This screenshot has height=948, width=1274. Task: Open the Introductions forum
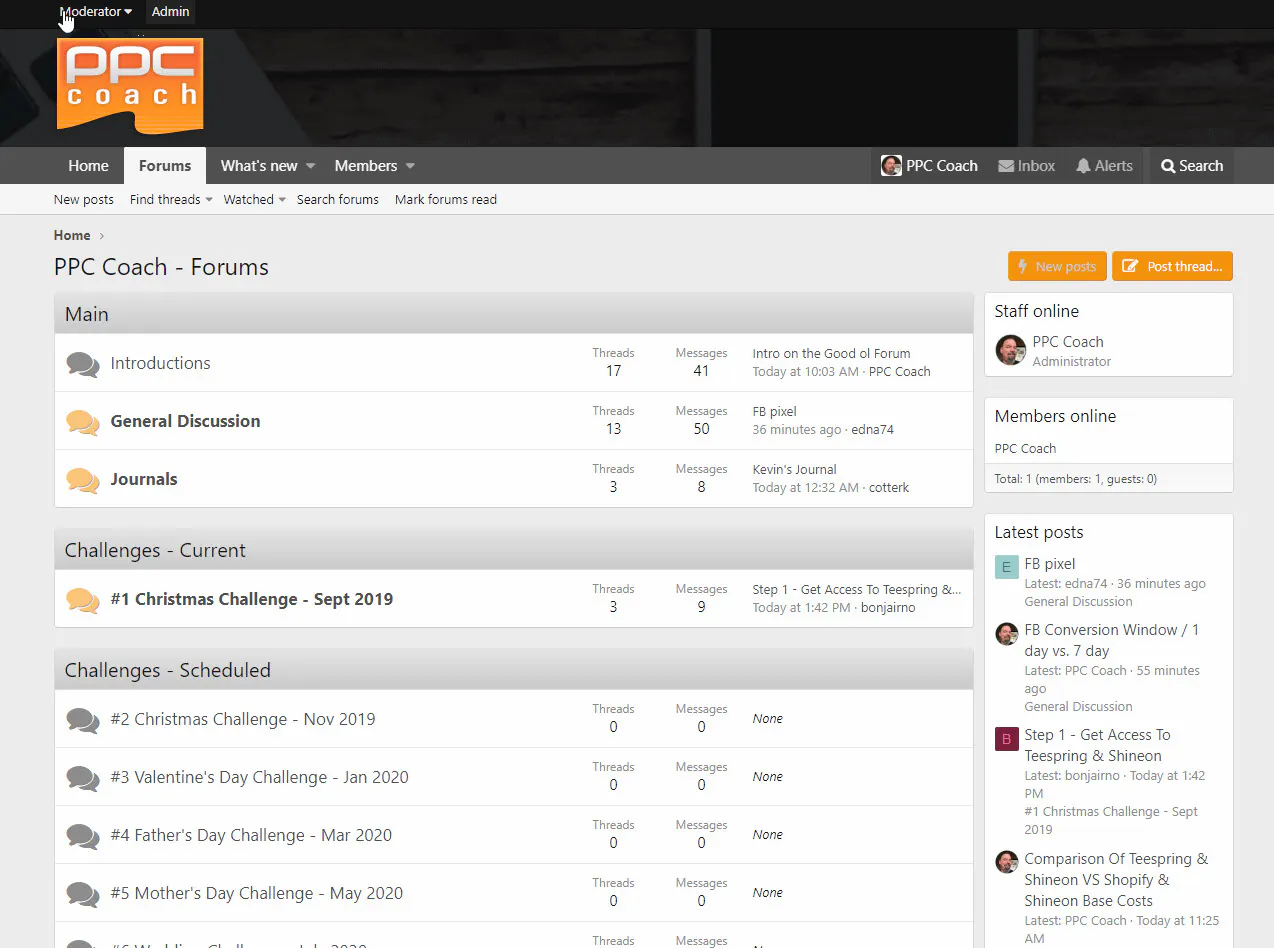pyautogui.click(x=161, y=363)
